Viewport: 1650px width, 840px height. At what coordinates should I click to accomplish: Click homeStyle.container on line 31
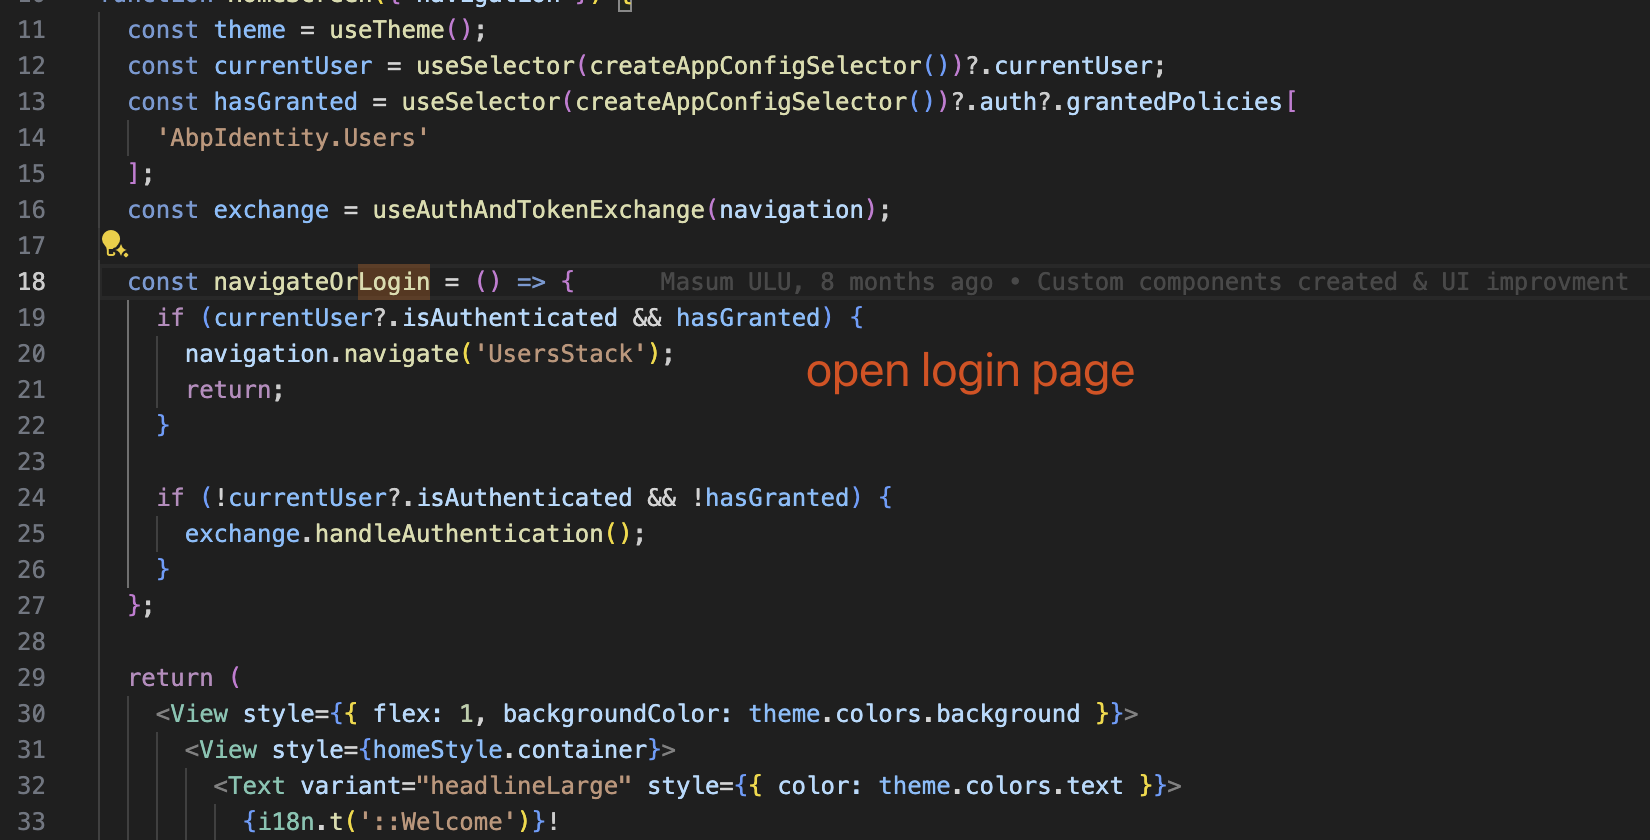pos(510,750)
